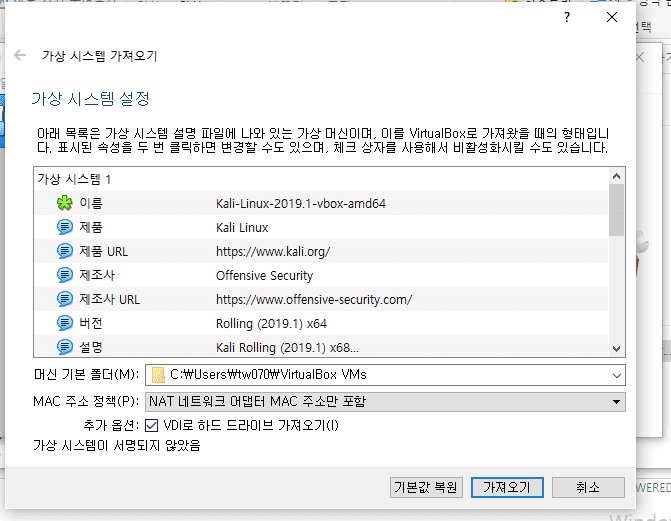
Task: Select the Kali Rolling (2019.1) x68... description value
Action: [x=287, y=347]
